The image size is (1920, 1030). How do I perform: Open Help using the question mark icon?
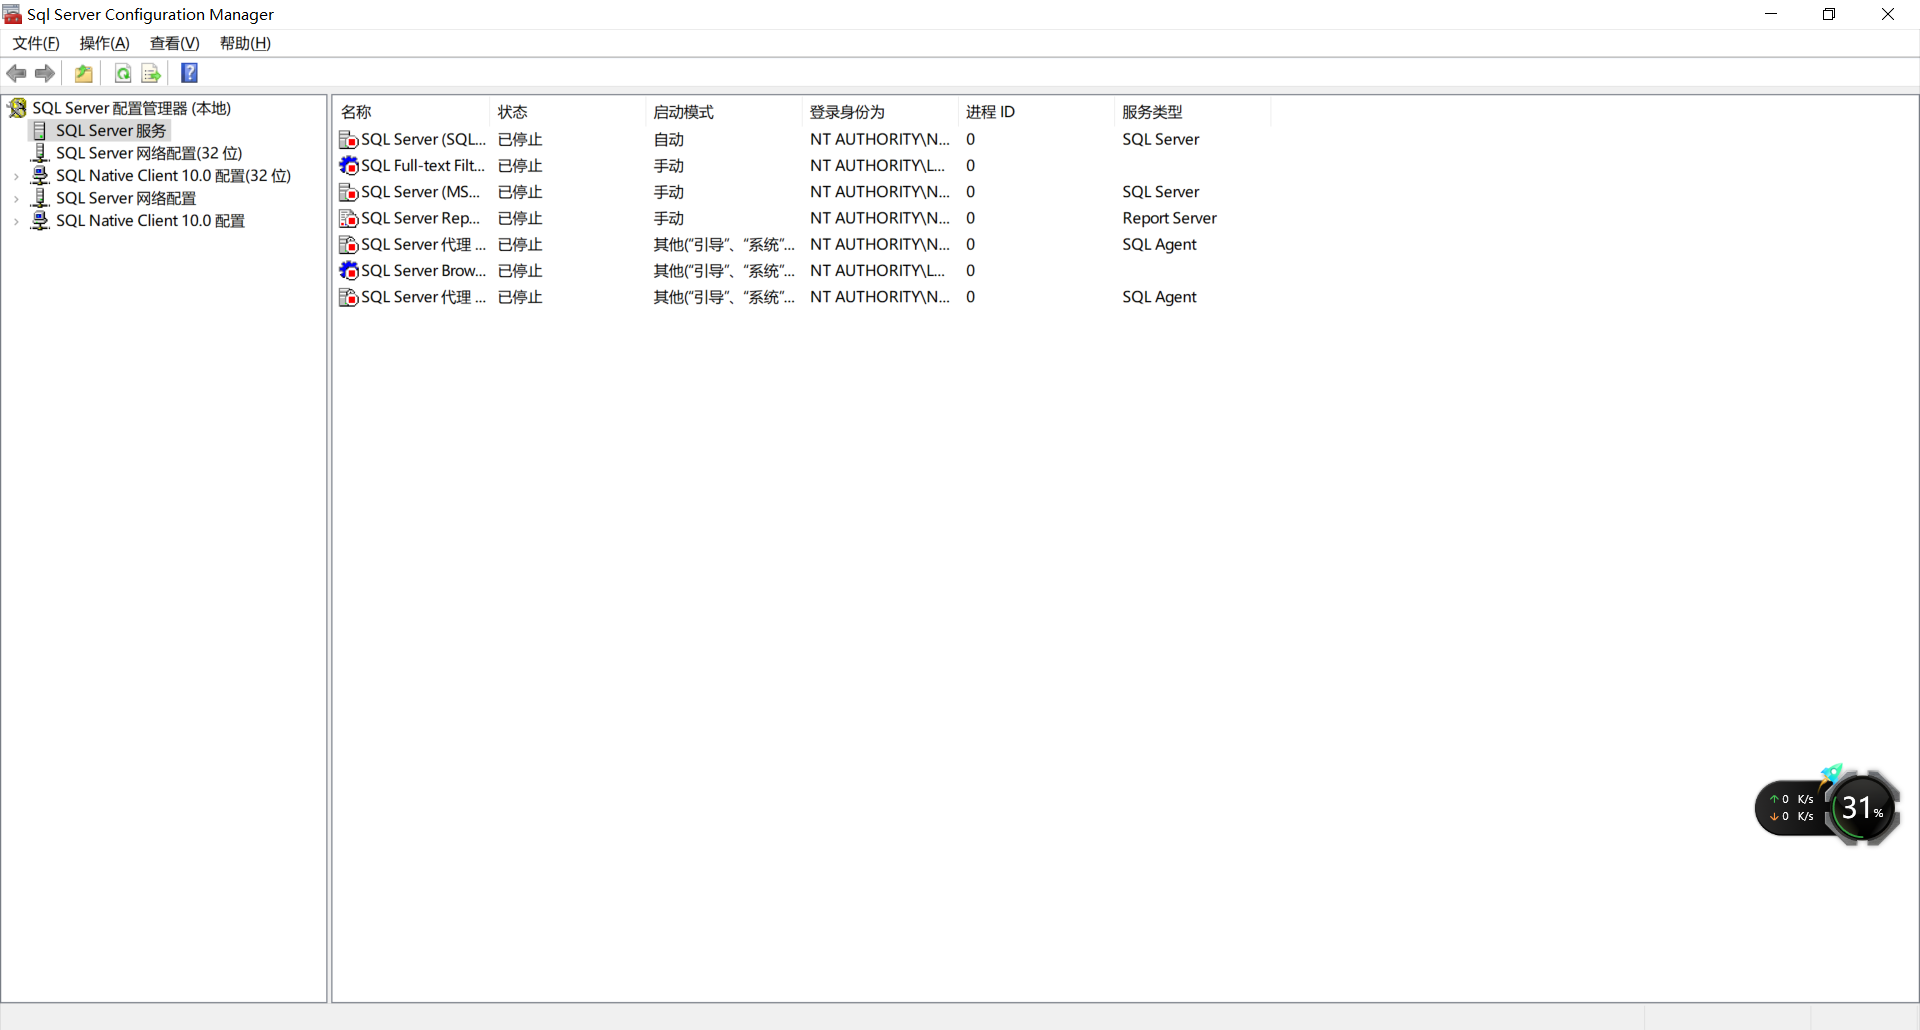tap(189, 72)
